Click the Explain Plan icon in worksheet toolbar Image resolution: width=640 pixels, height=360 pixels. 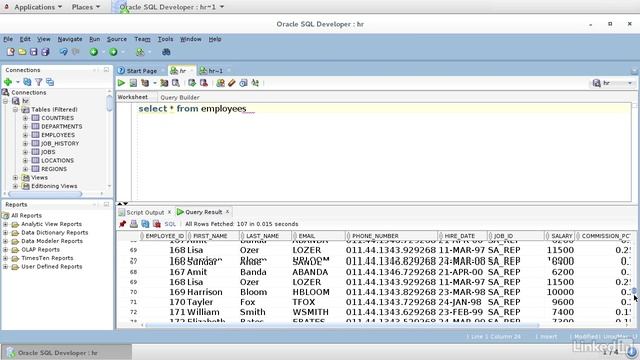[x=145, y=83]
